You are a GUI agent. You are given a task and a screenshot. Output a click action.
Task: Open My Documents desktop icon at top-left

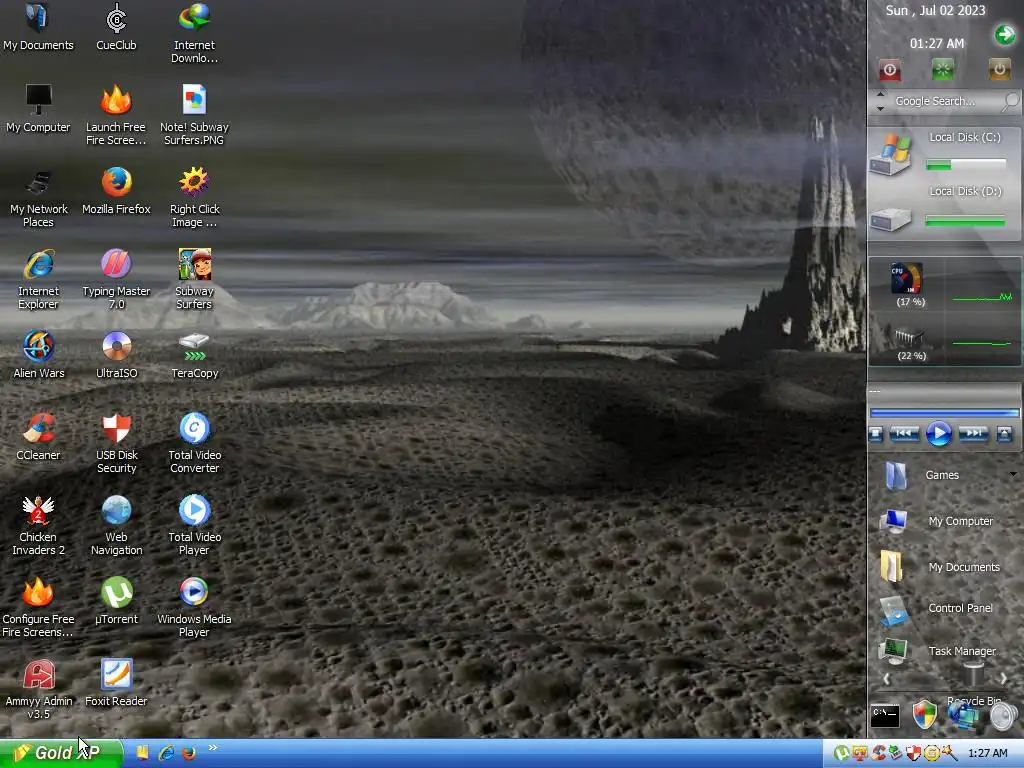tap(38, 27)
